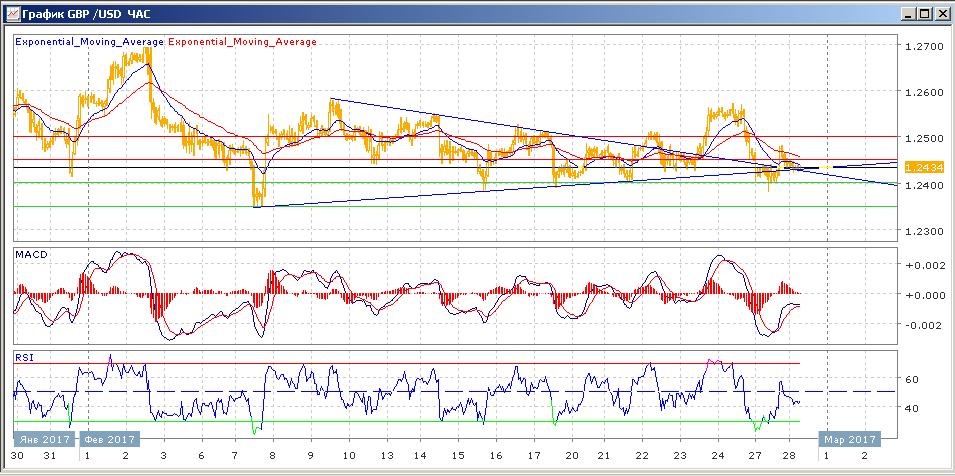Close the GBP/USD chart window

point(941,13)
